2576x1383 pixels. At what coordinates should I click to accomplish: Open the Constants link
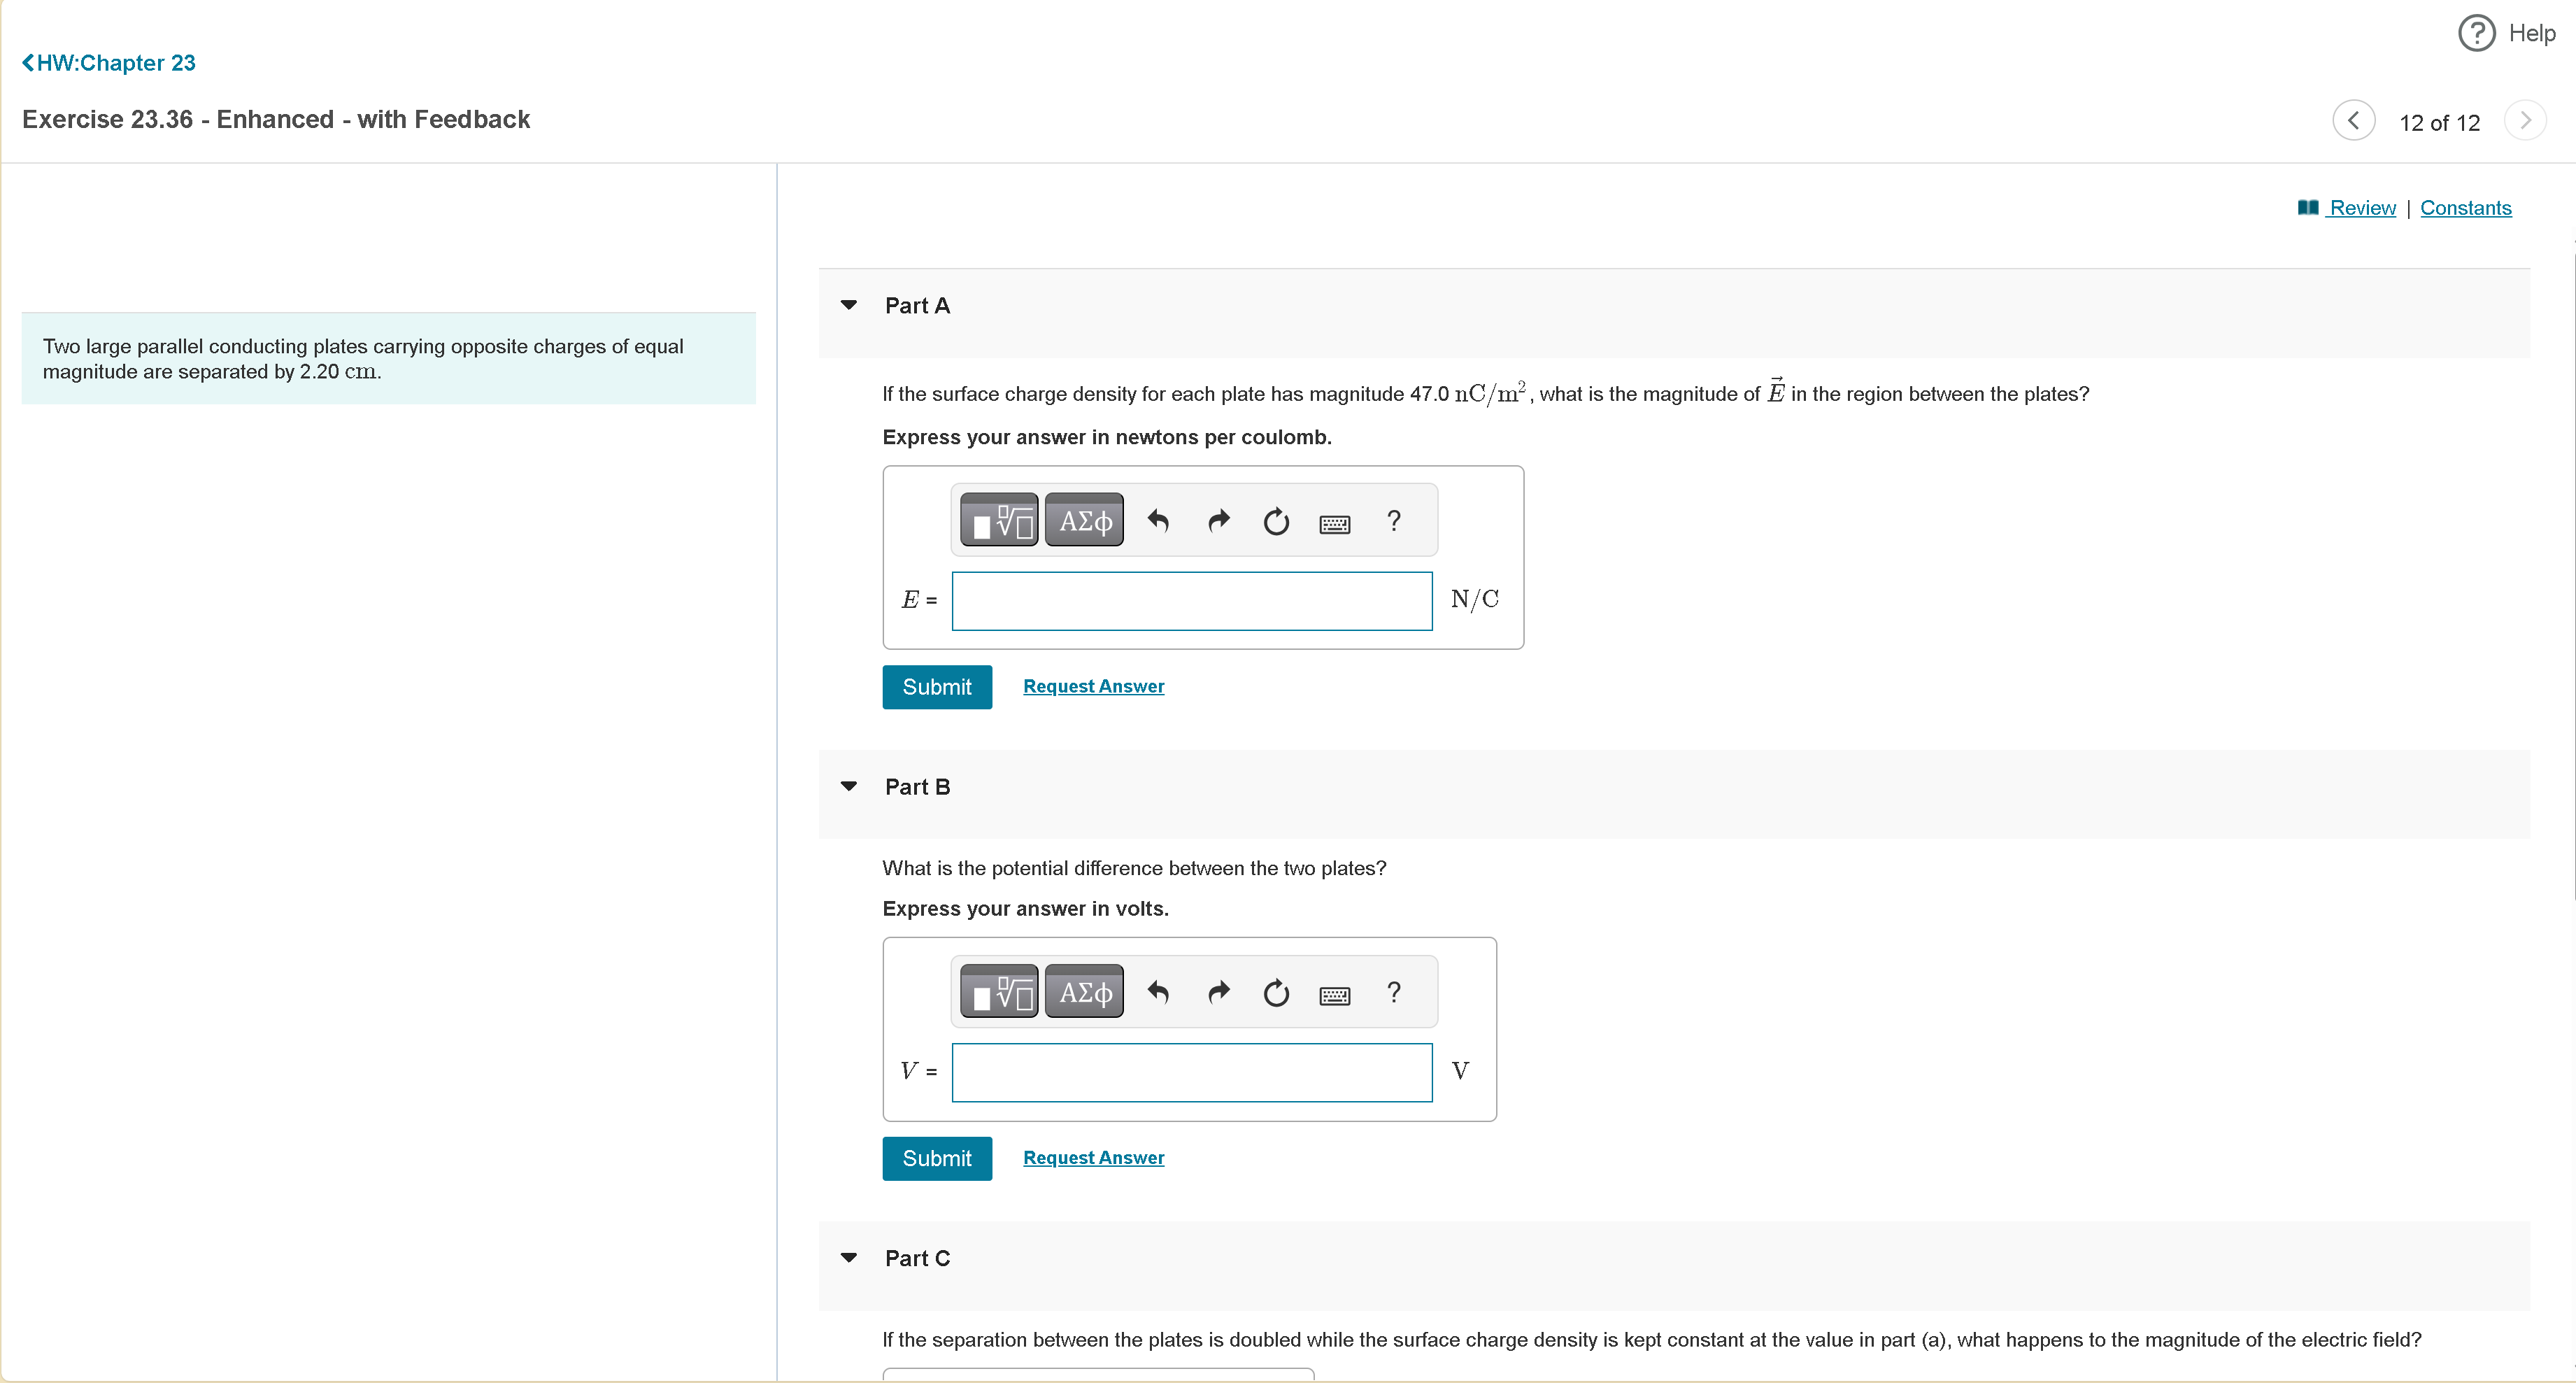tap(2465, 208)
